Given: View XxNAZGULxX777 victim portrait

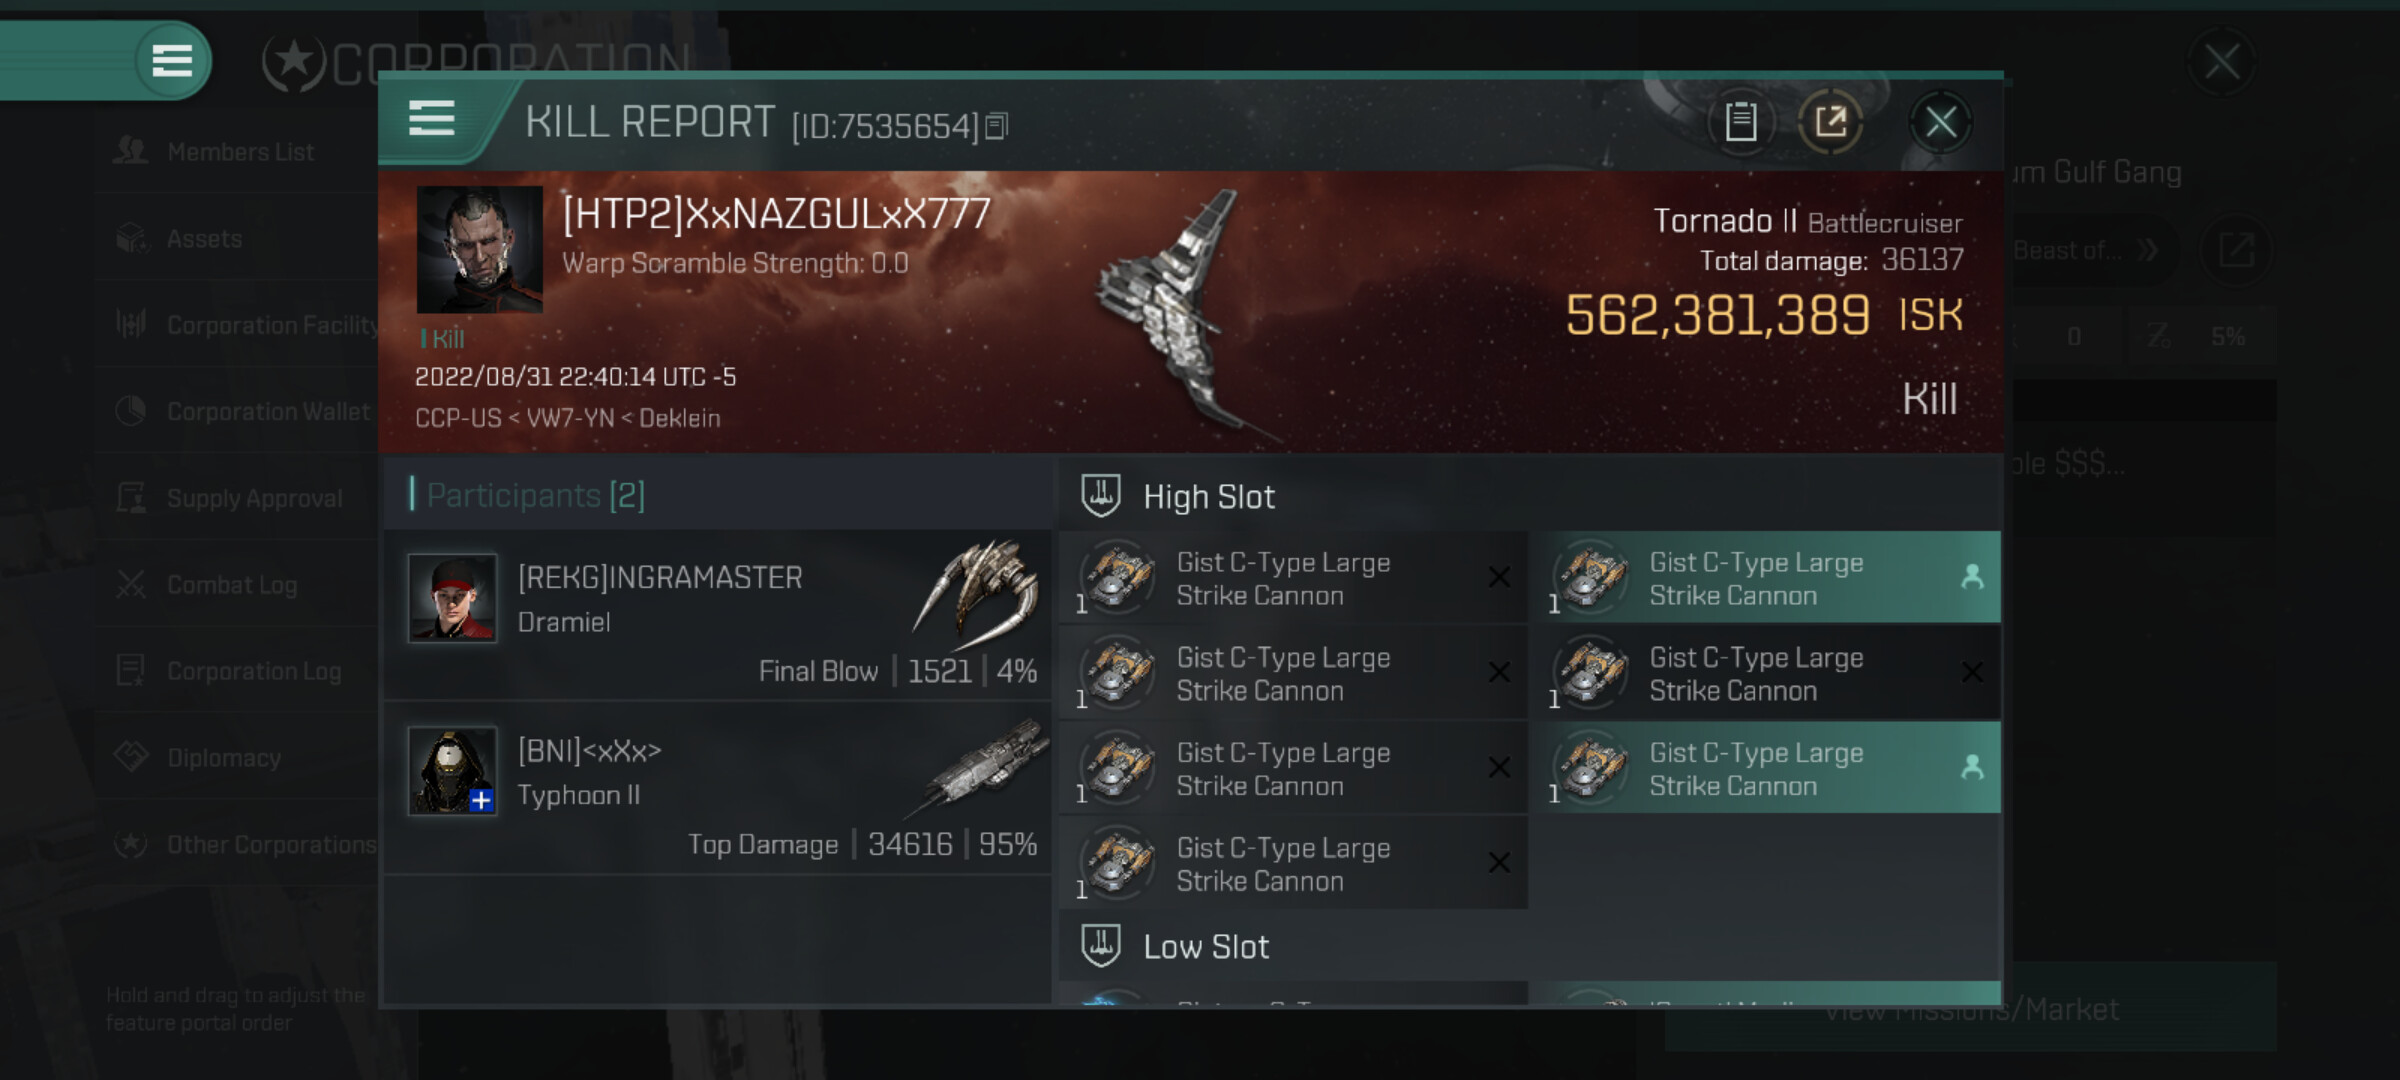Looking at the screenshot, I should coord(479,250).
